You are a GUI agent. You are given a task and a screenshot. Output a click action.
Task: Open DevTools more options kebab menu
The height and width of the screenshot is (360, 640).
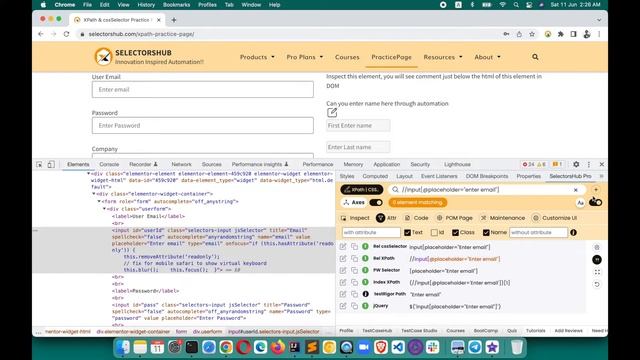[x=589, y=164]
